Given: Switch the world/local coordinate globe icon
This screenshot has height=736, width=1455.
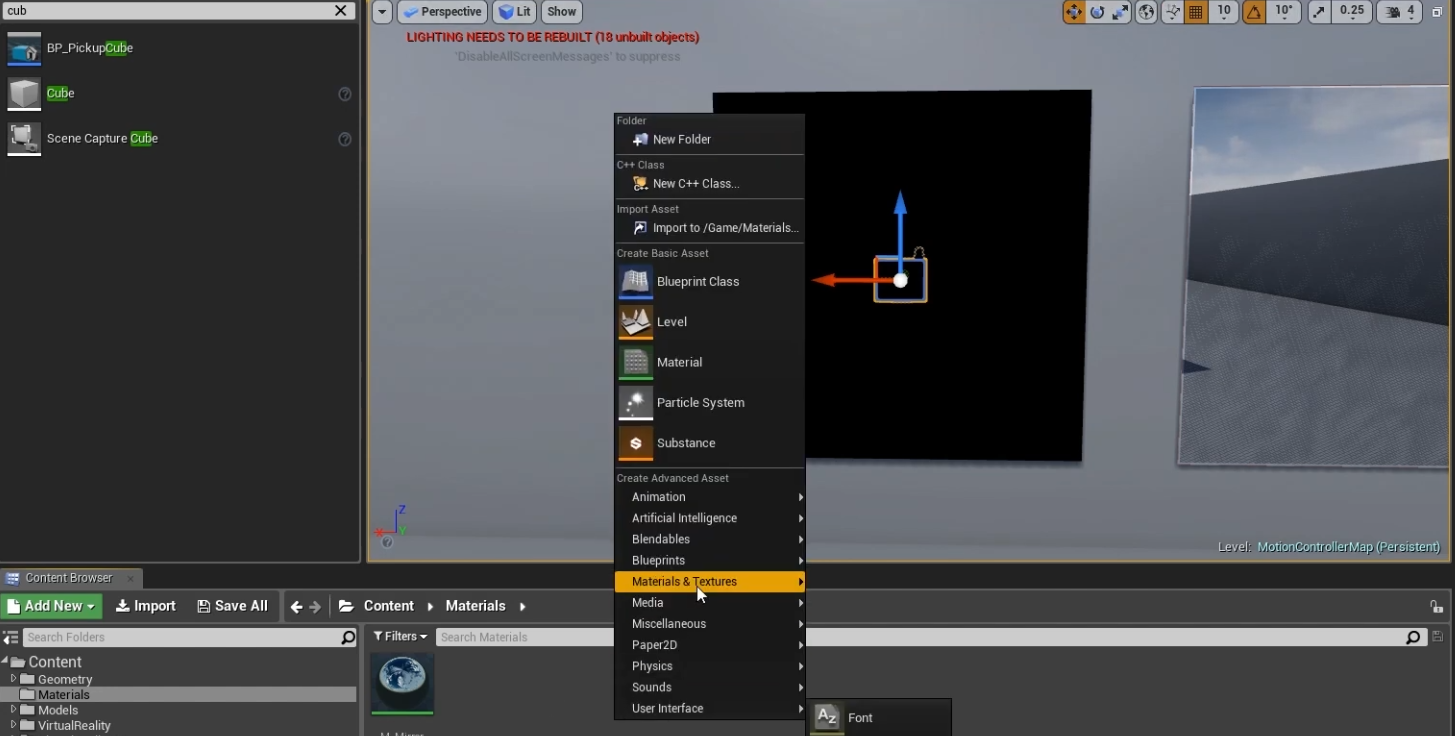Looking at the screenshot, I should (1147, 12).
